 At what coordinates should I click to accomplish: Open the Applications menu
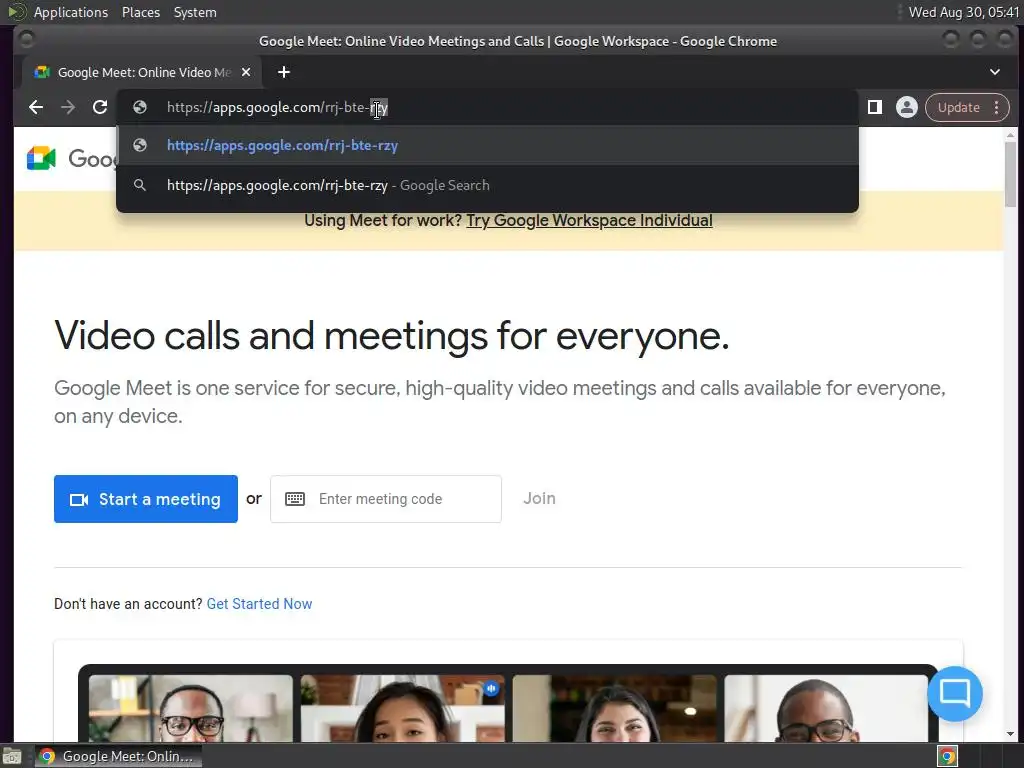click(71, 12)
